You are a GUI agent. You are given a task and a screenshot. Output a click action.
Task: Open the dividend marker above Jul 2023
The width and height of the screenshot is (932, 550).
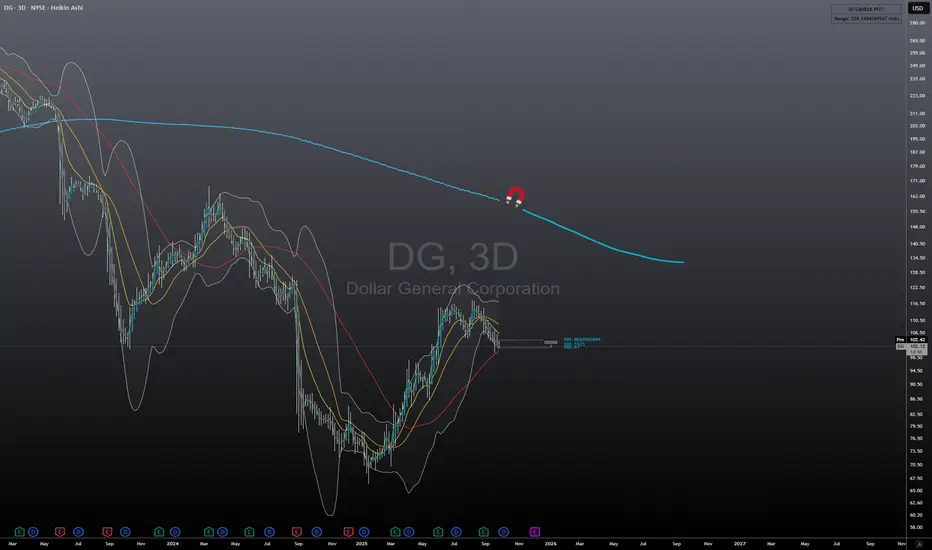click(x=78, y=532)
